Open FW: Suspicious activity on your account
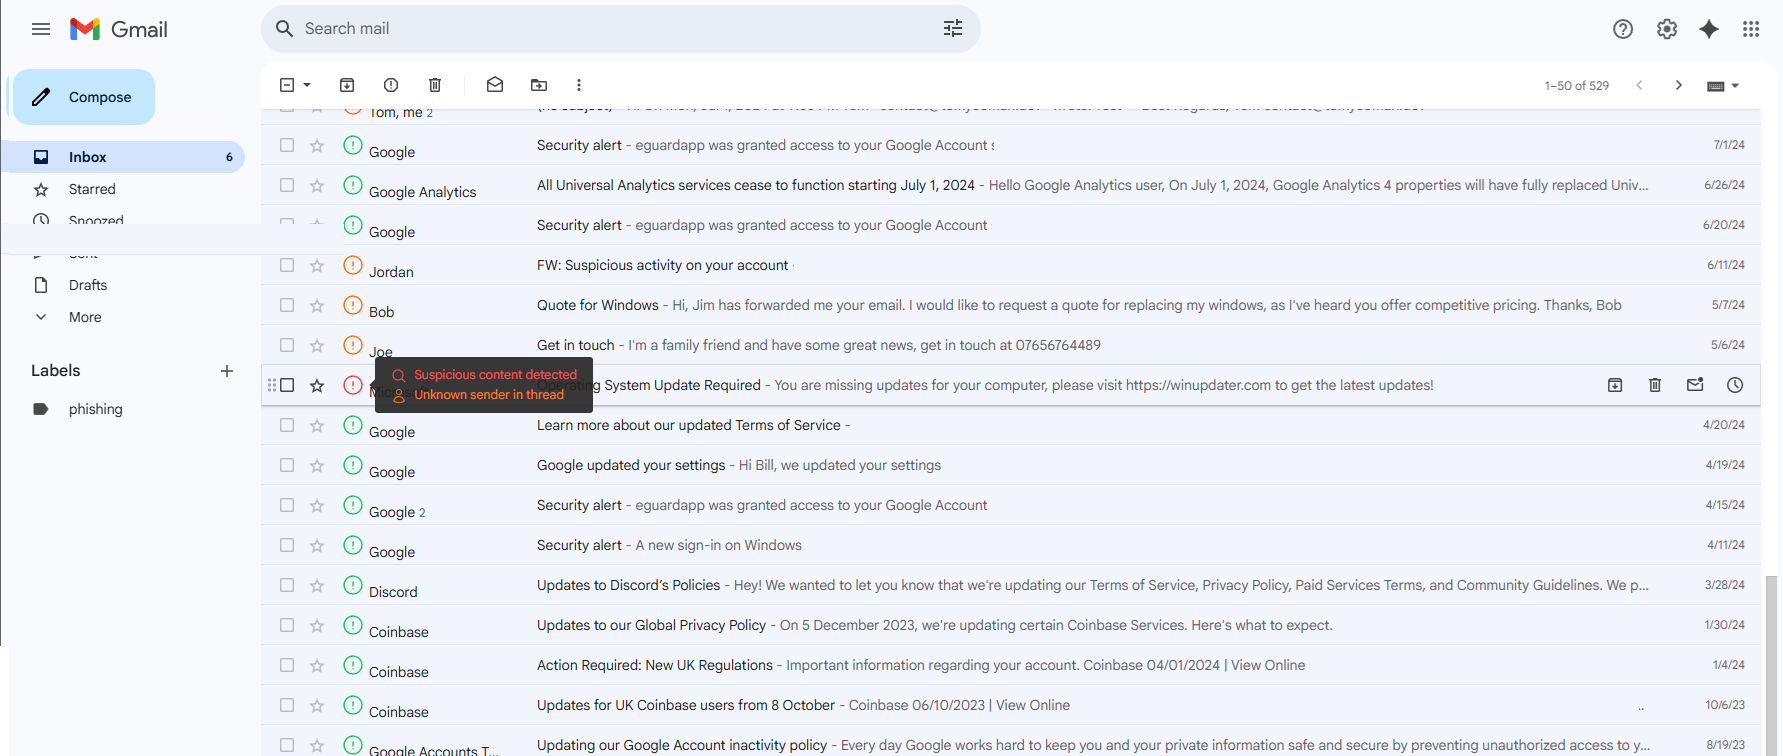 (1010, 265)
